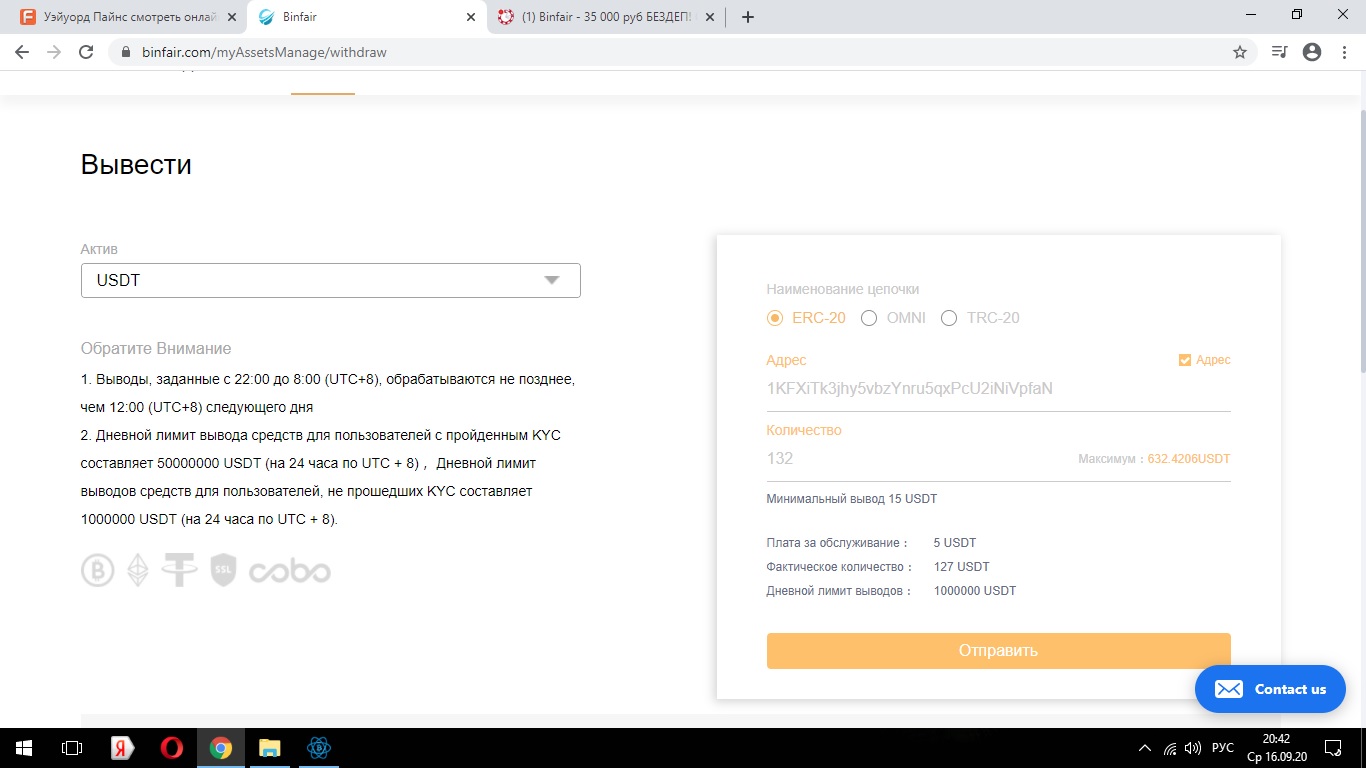1366x768 pixels.
Task: Launch Opera from the taskbar
Action: [172, 748]
